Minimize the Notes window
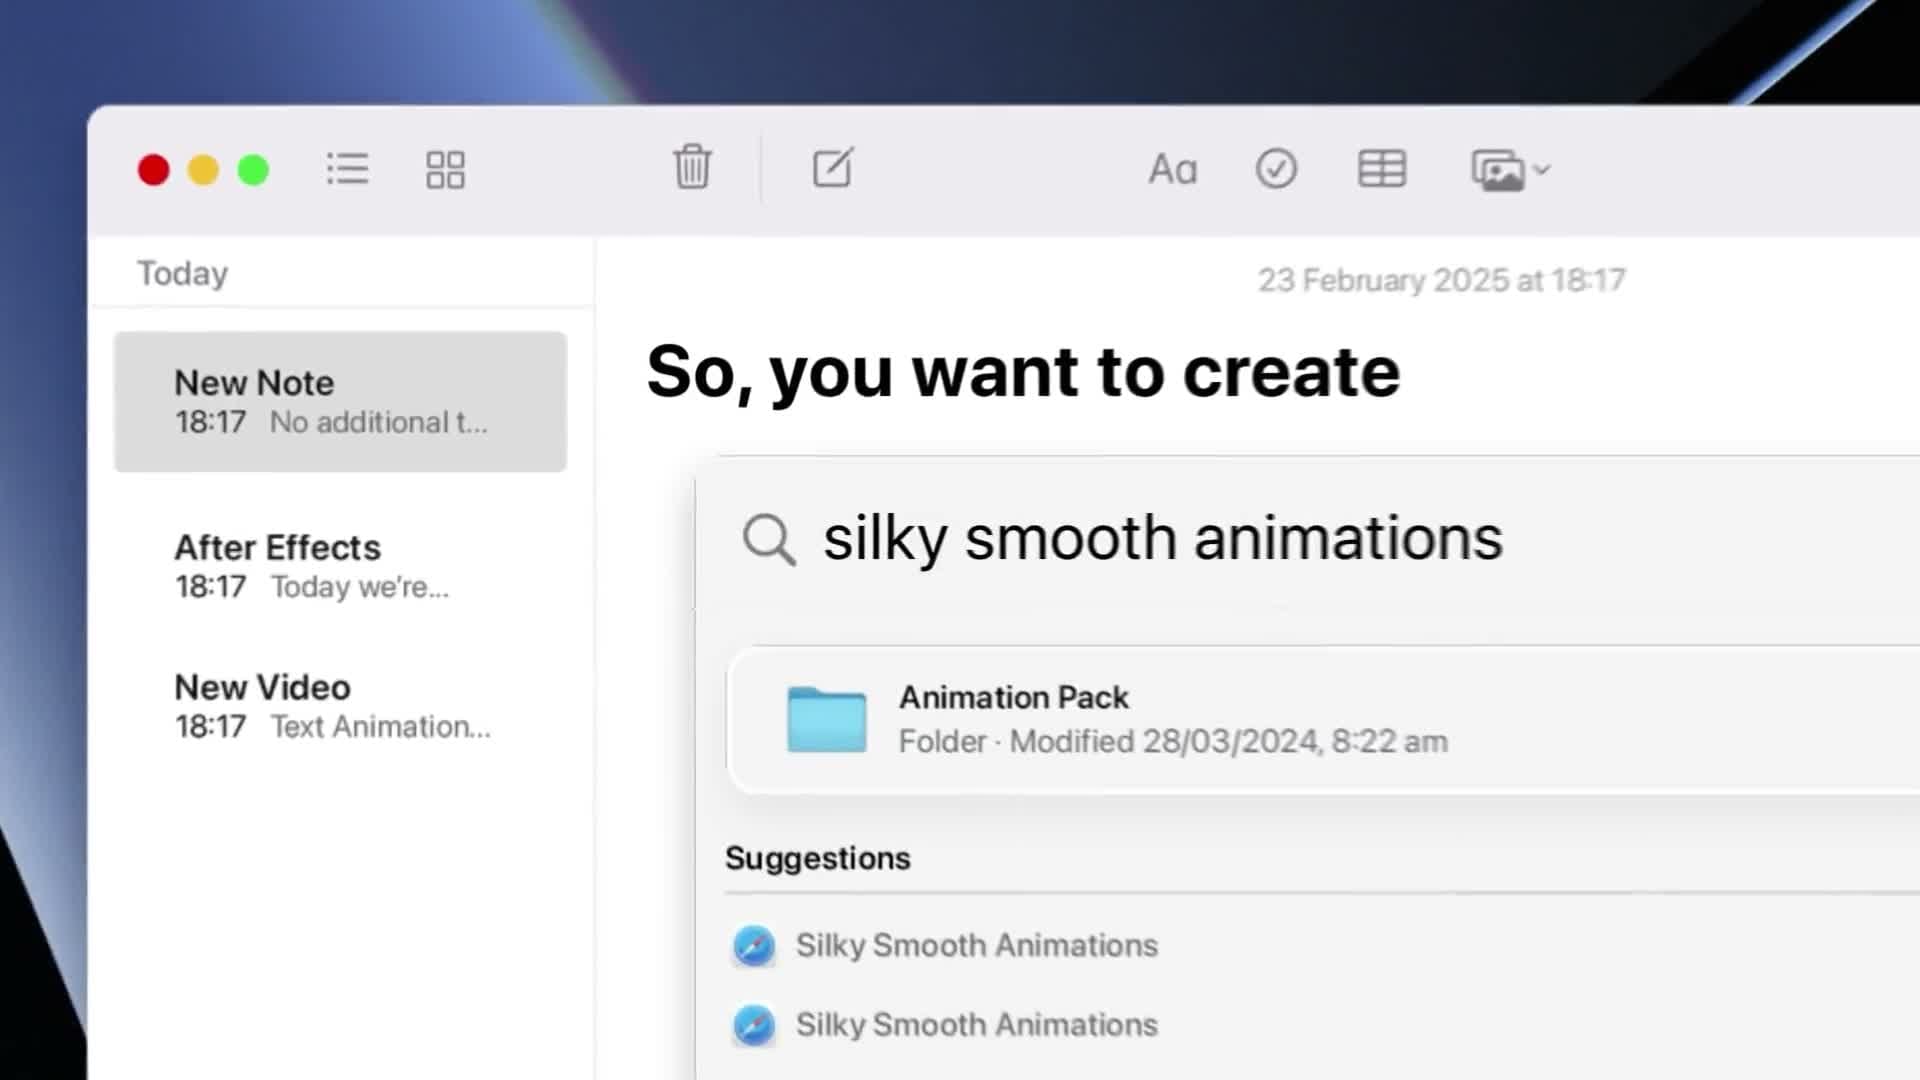 pyautogui.click(x=203, y=170)
